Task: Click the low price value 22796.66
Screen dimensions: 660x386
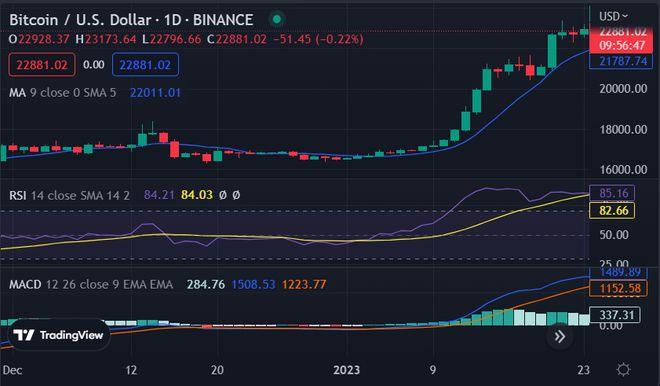Action: coord(176,40)
